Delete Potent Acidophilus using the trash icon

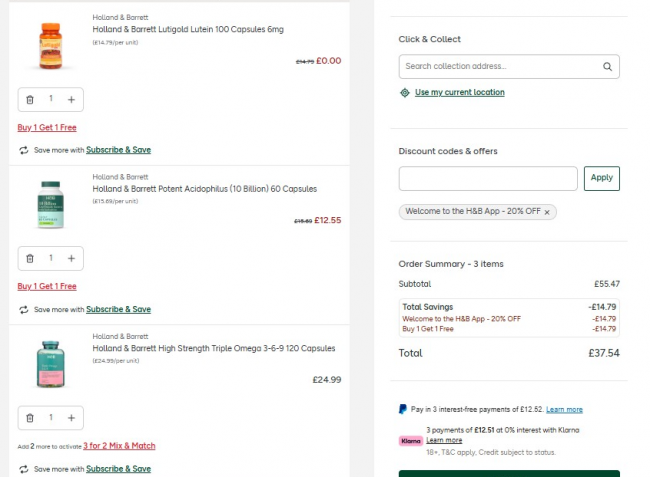coord(30,258)
